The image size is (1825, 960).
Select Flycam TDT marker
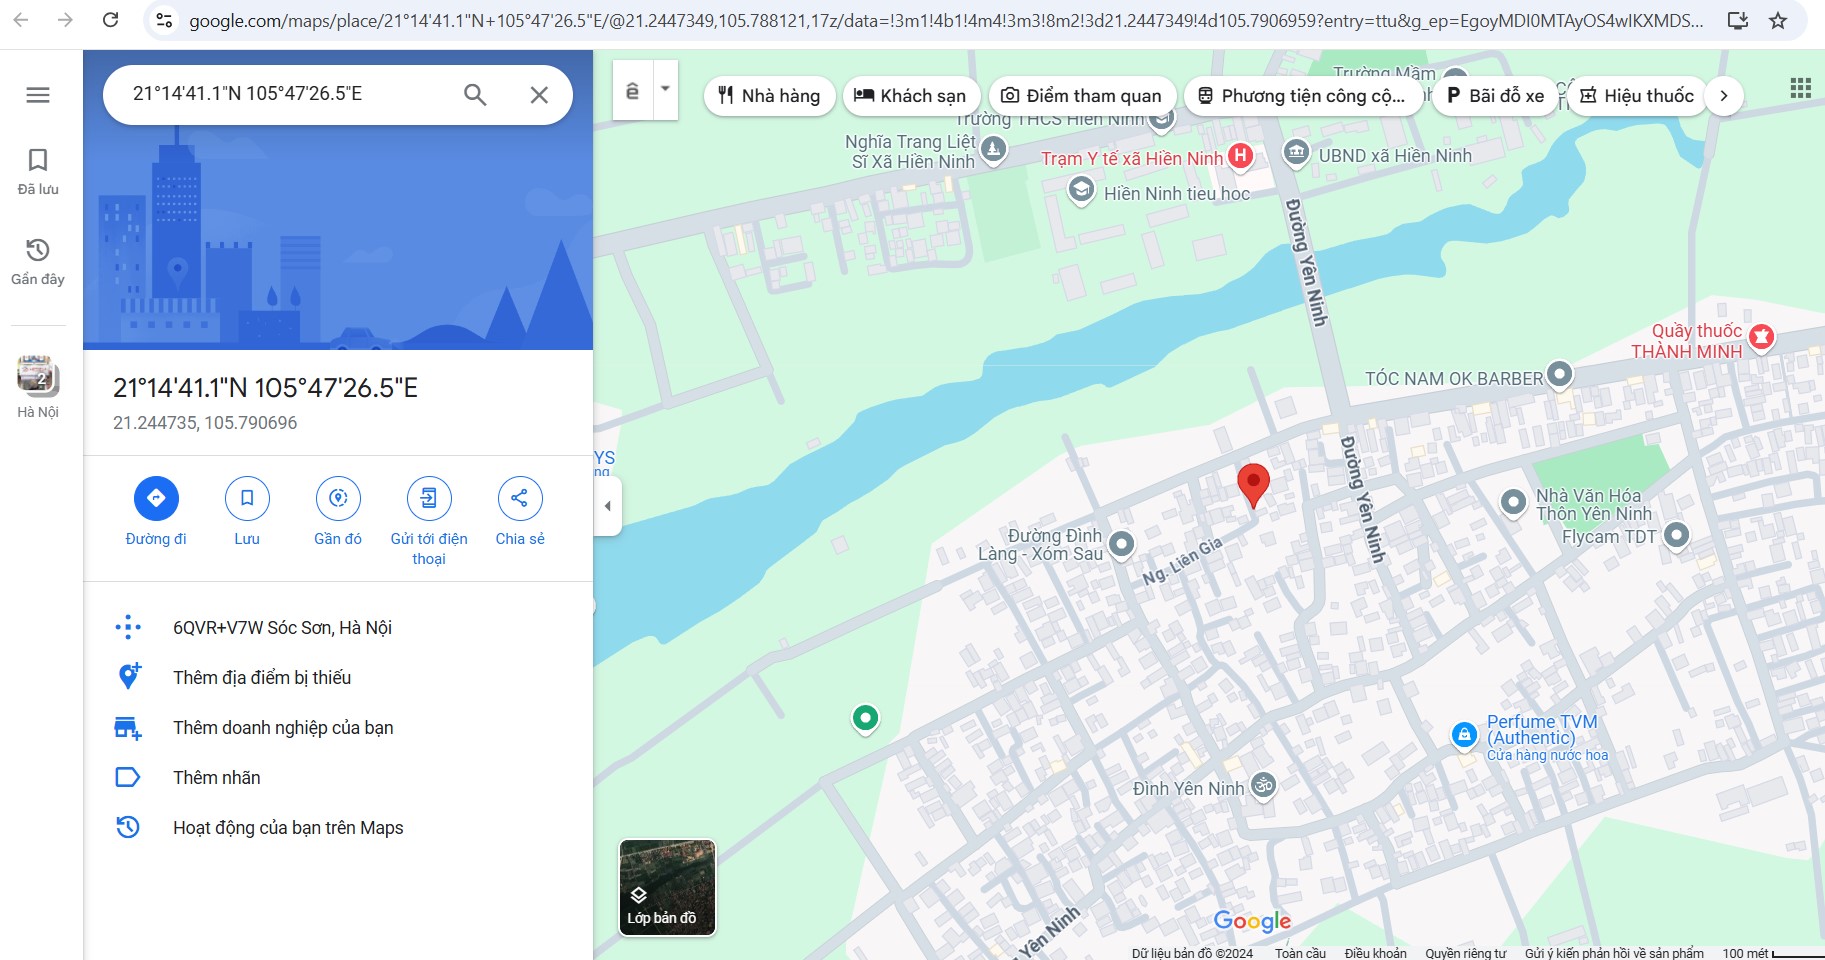[1677, 536]
